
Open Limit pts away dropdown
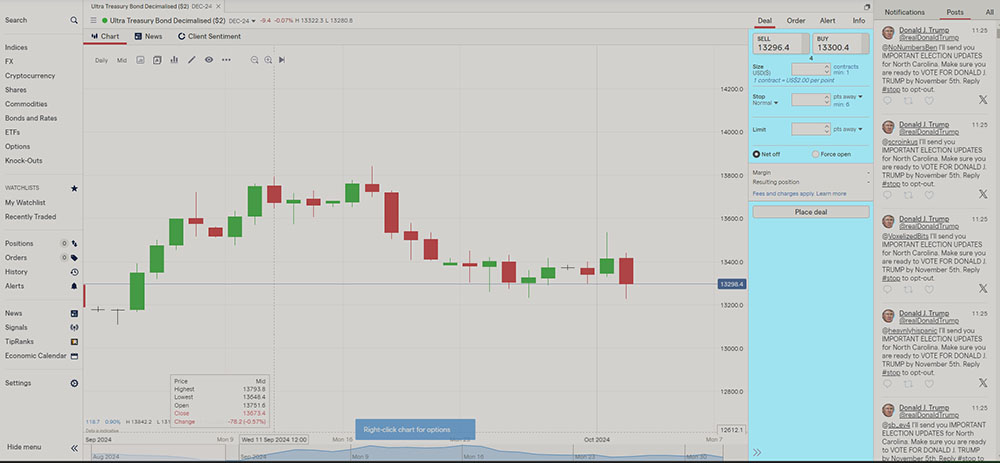pyautogui.click(x=845, y=129)
